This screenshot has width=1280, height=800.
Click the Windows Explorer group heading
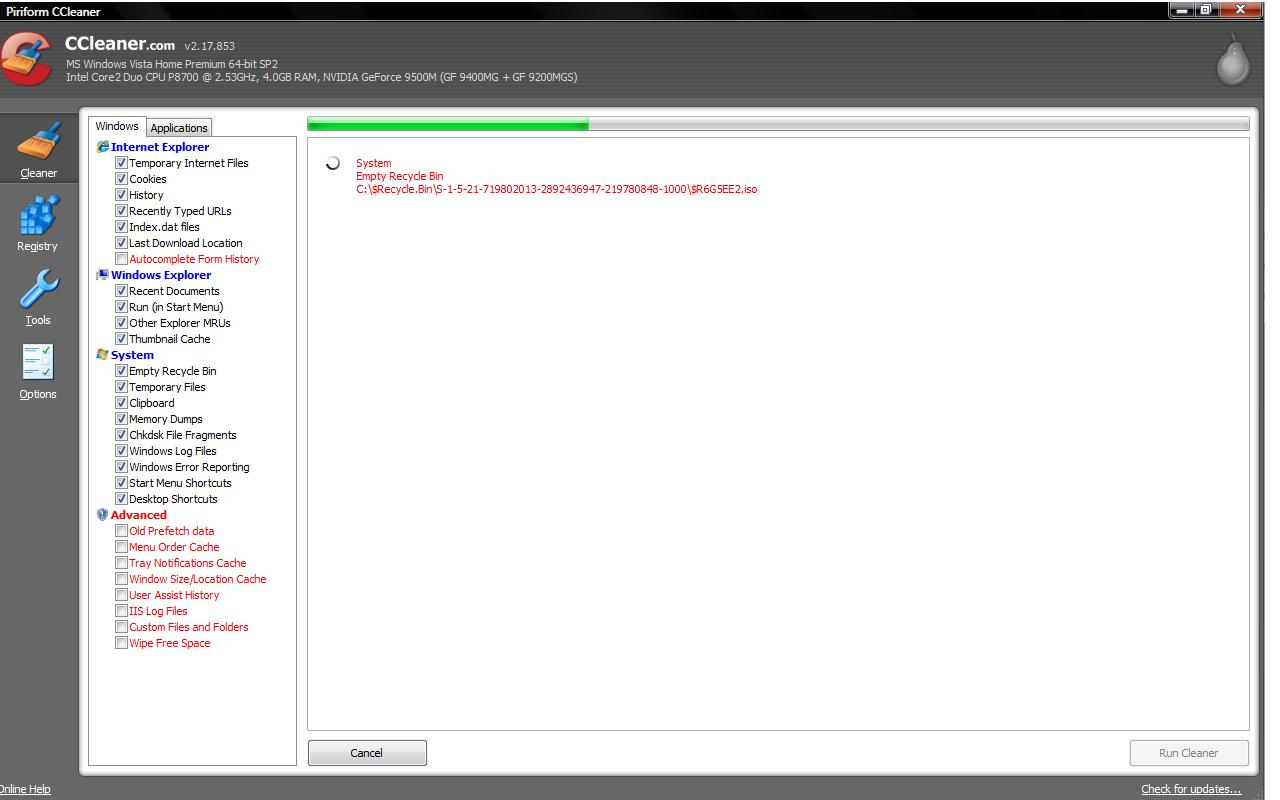click(161, 275)
